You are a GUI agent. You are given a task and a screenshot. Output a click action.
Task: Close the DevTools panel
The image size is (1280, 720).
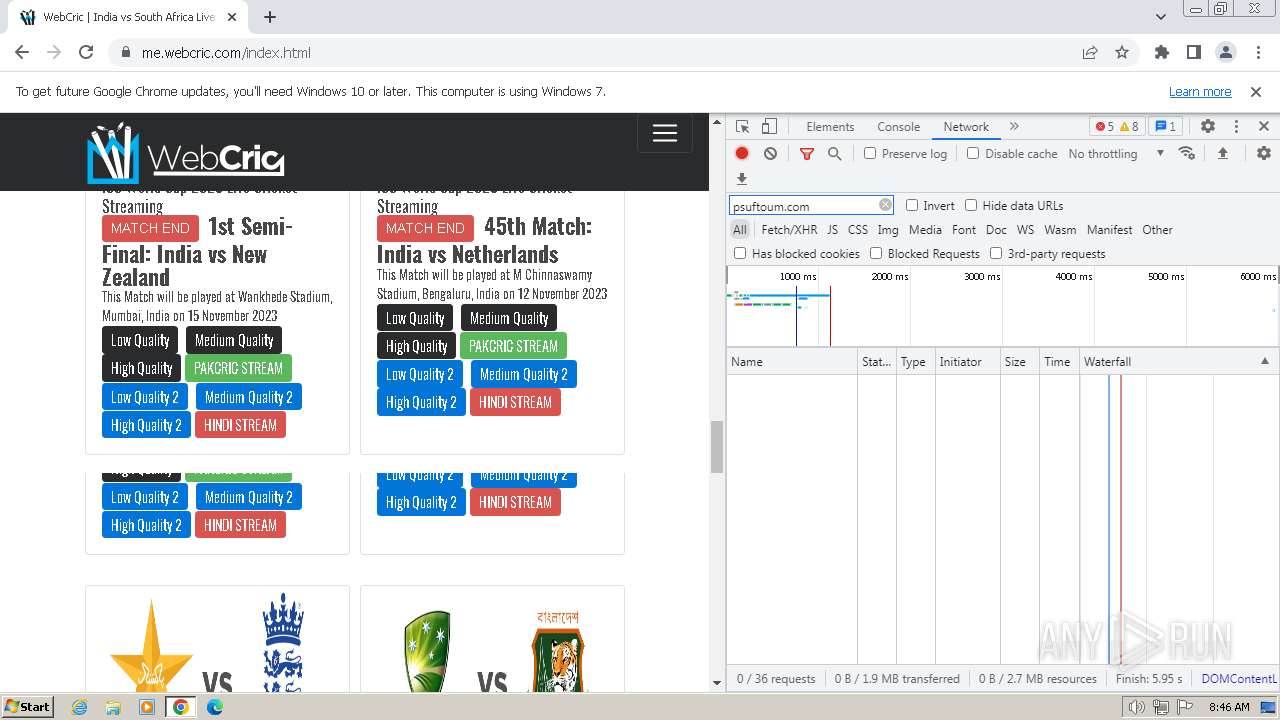click(1264, 127)
